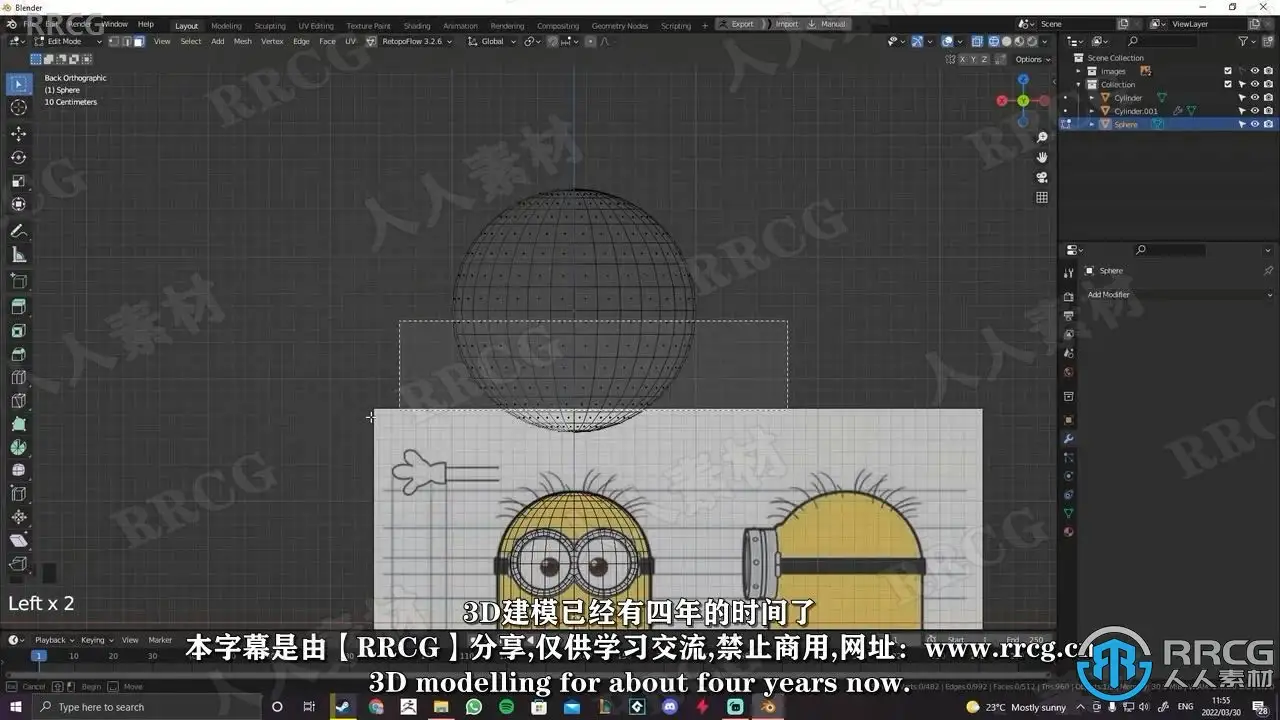
Task: Expand the Sphere object
Action: [x=1091, y=124]
